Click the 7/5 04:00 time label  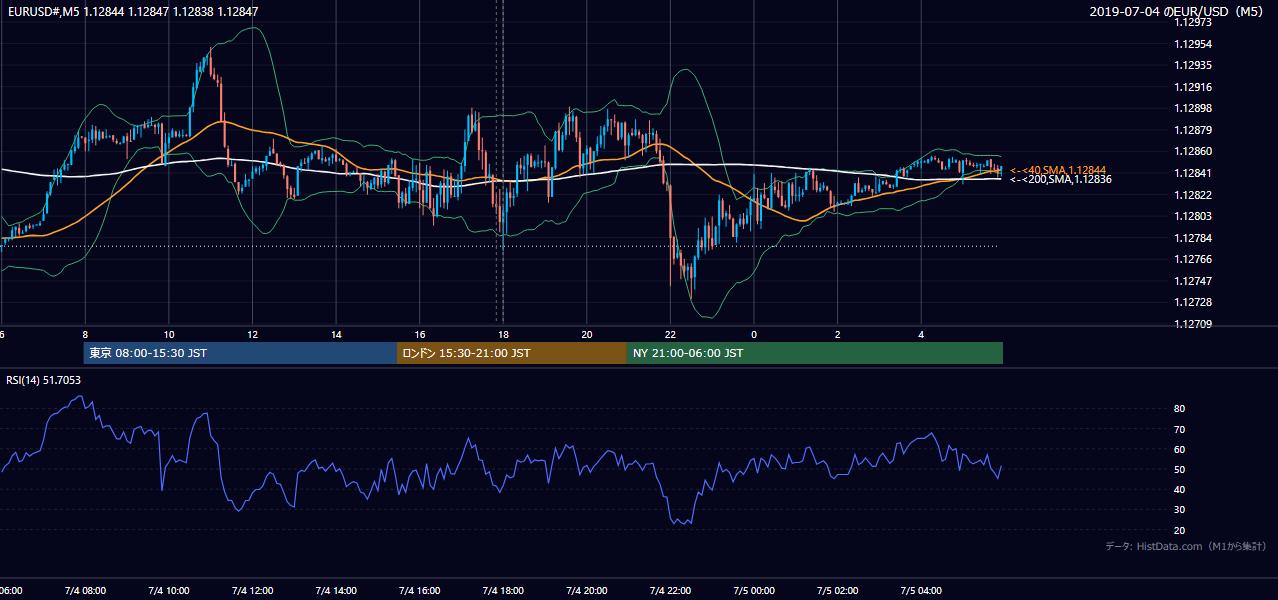coord(921,591)
